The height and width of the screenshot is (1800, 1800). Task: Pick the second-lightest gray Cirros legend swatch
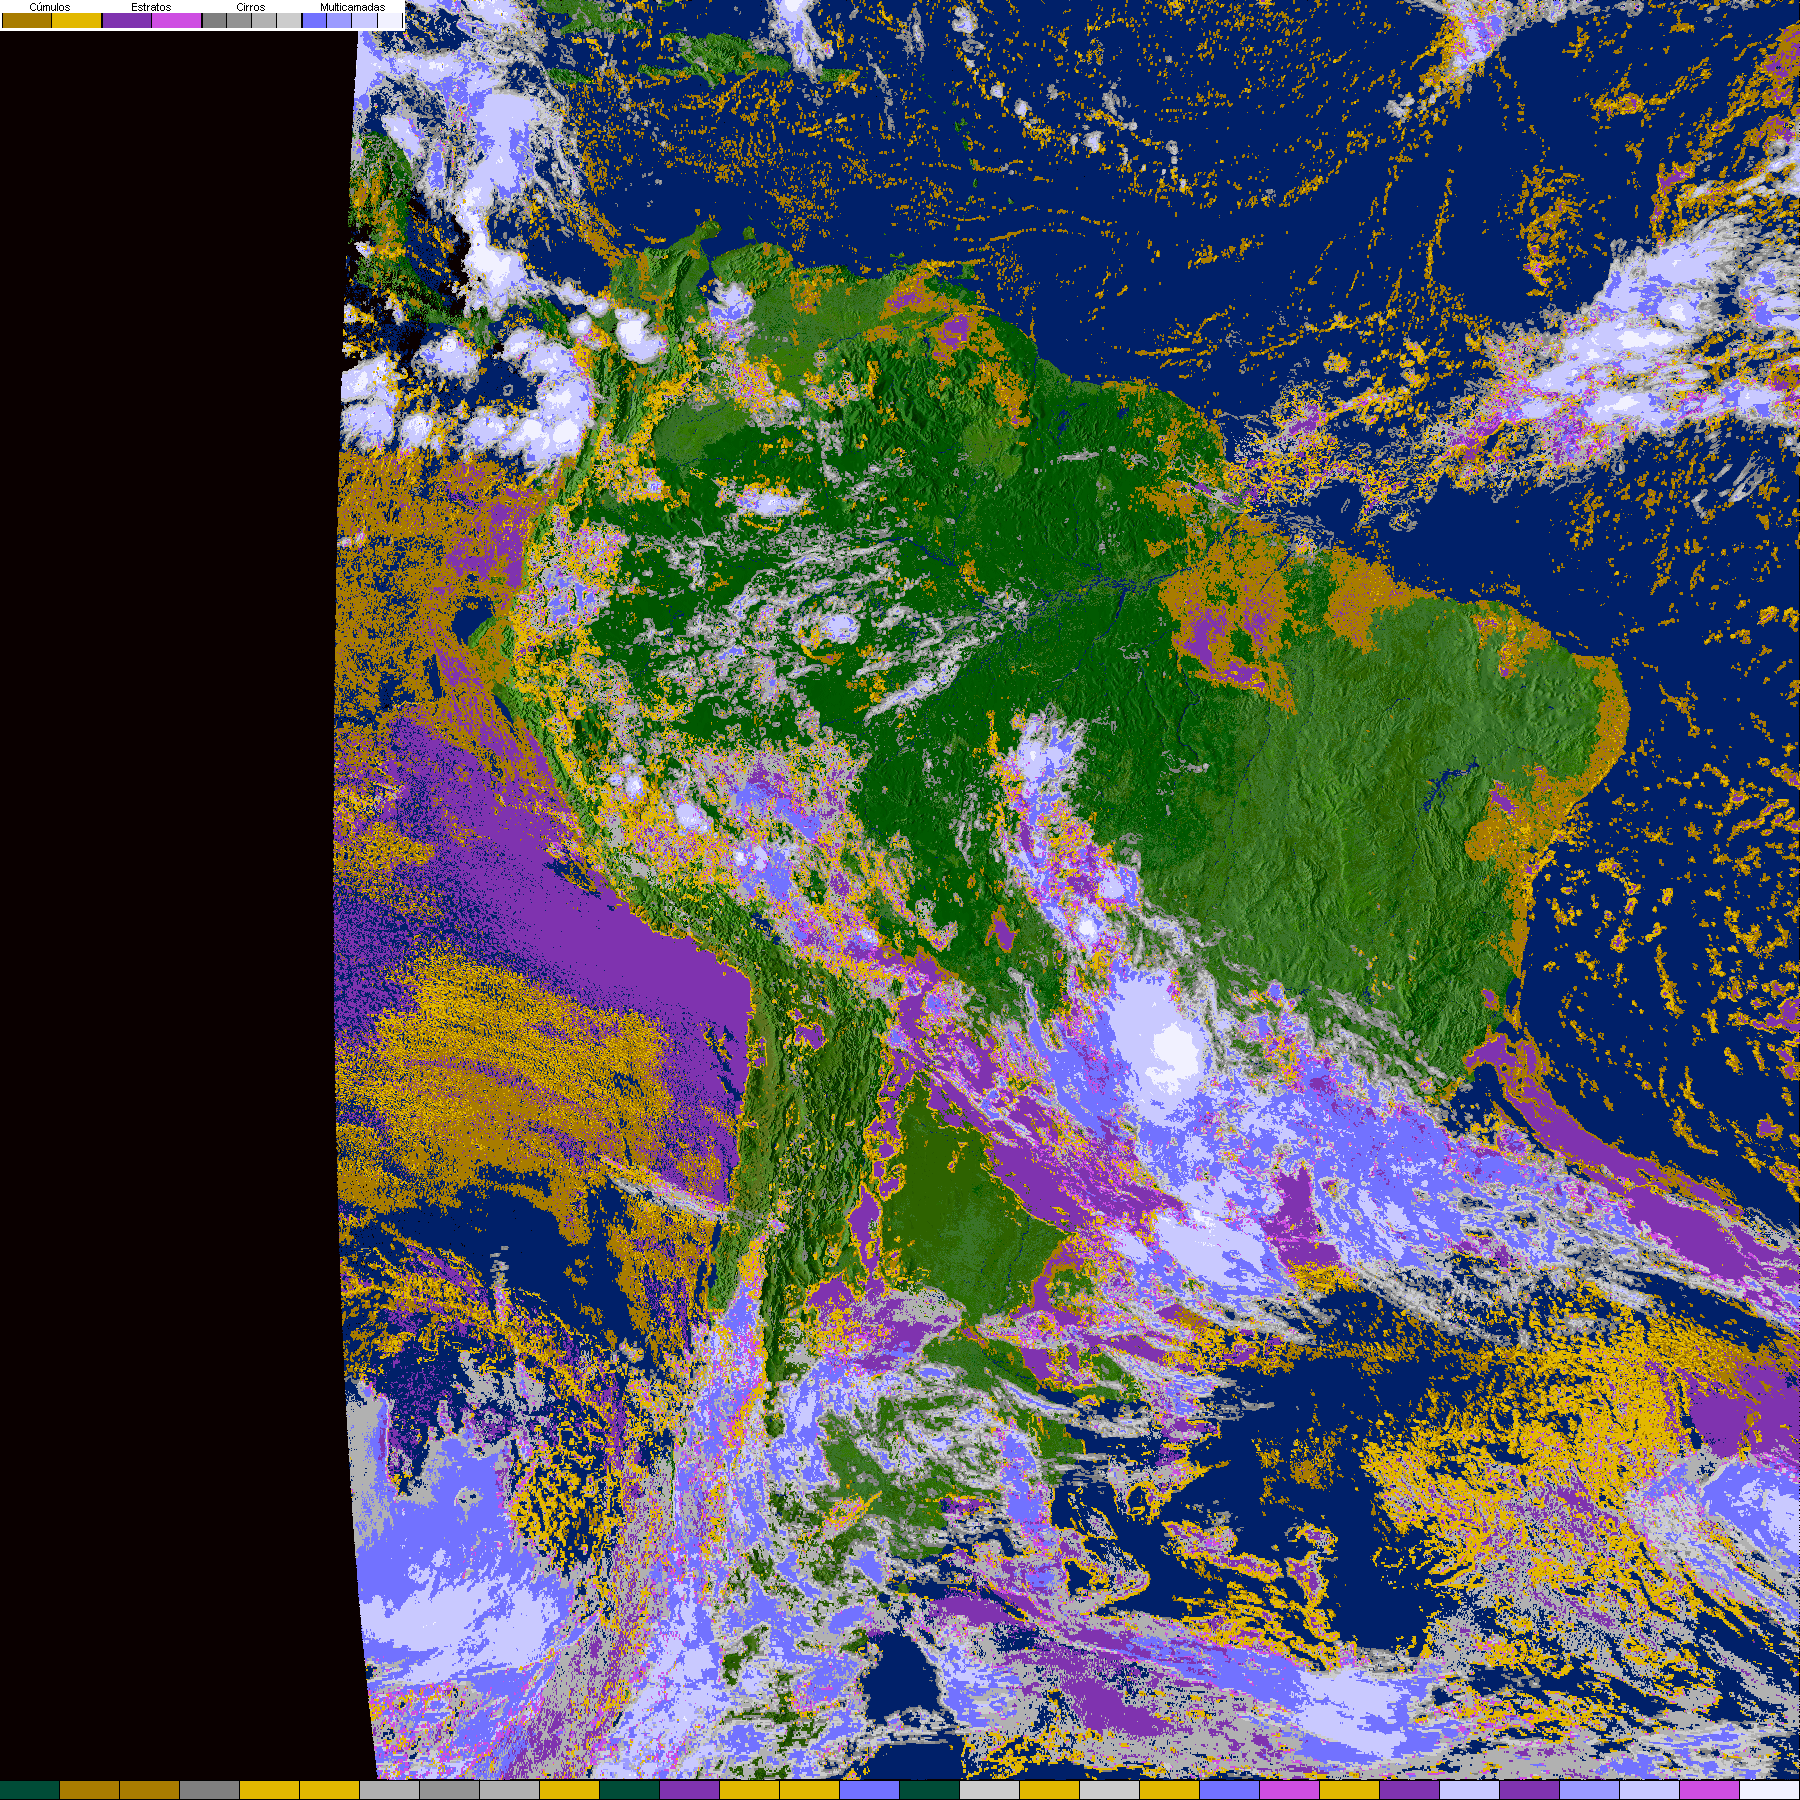point(264,20)
